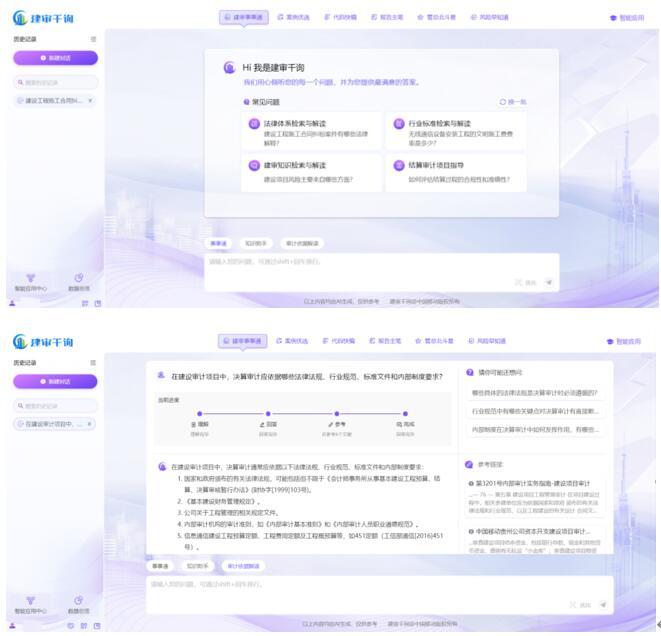Click the send arrow on the answer screen
This screenshot has width=661, height=636.
[x=603, y=605]
